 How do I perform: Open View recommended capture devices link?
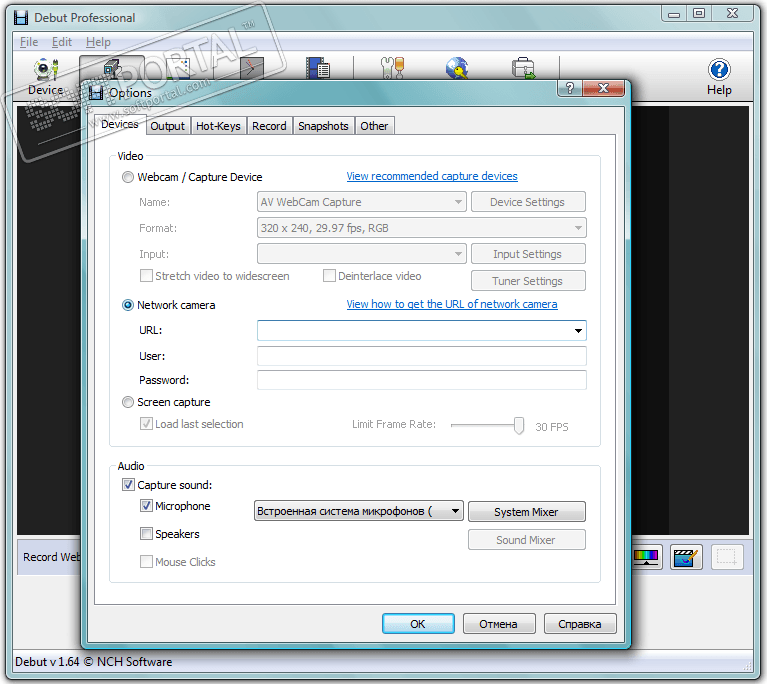(x=432, y=176)
